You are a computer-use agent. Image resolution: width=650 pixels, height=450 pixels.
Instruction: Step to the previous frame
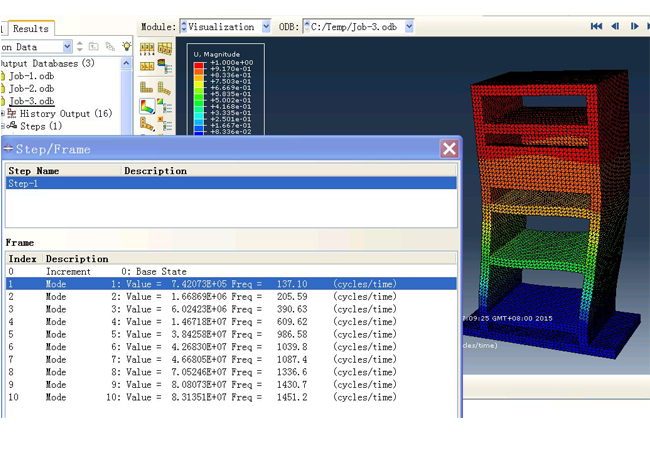pos(615,27)
